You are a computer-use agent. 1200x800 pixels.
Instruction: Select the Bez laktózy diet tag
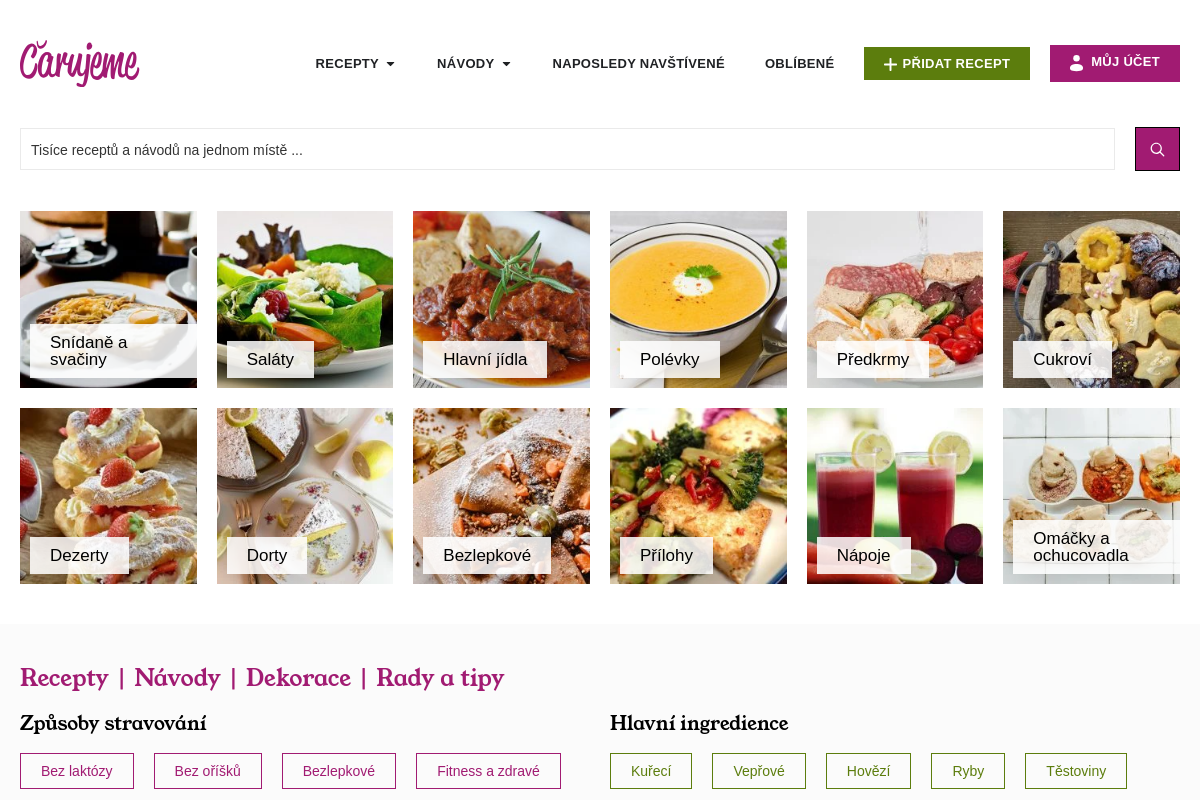tap(77, 771)
